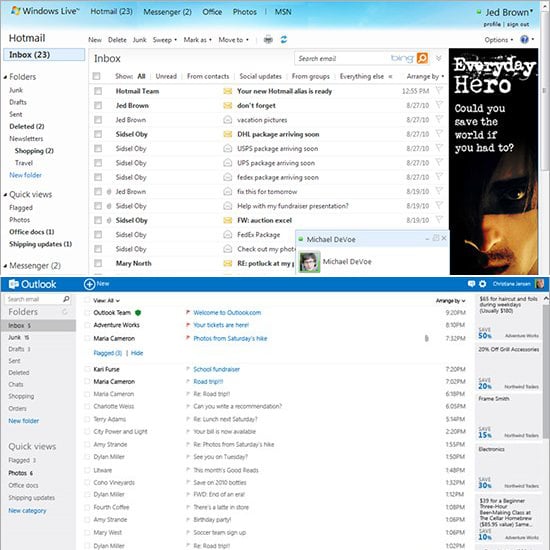The width and height of the screenshot is (550, 550).
Task: Click the Outlook logo in blue bar
Action: click(32, 284)
